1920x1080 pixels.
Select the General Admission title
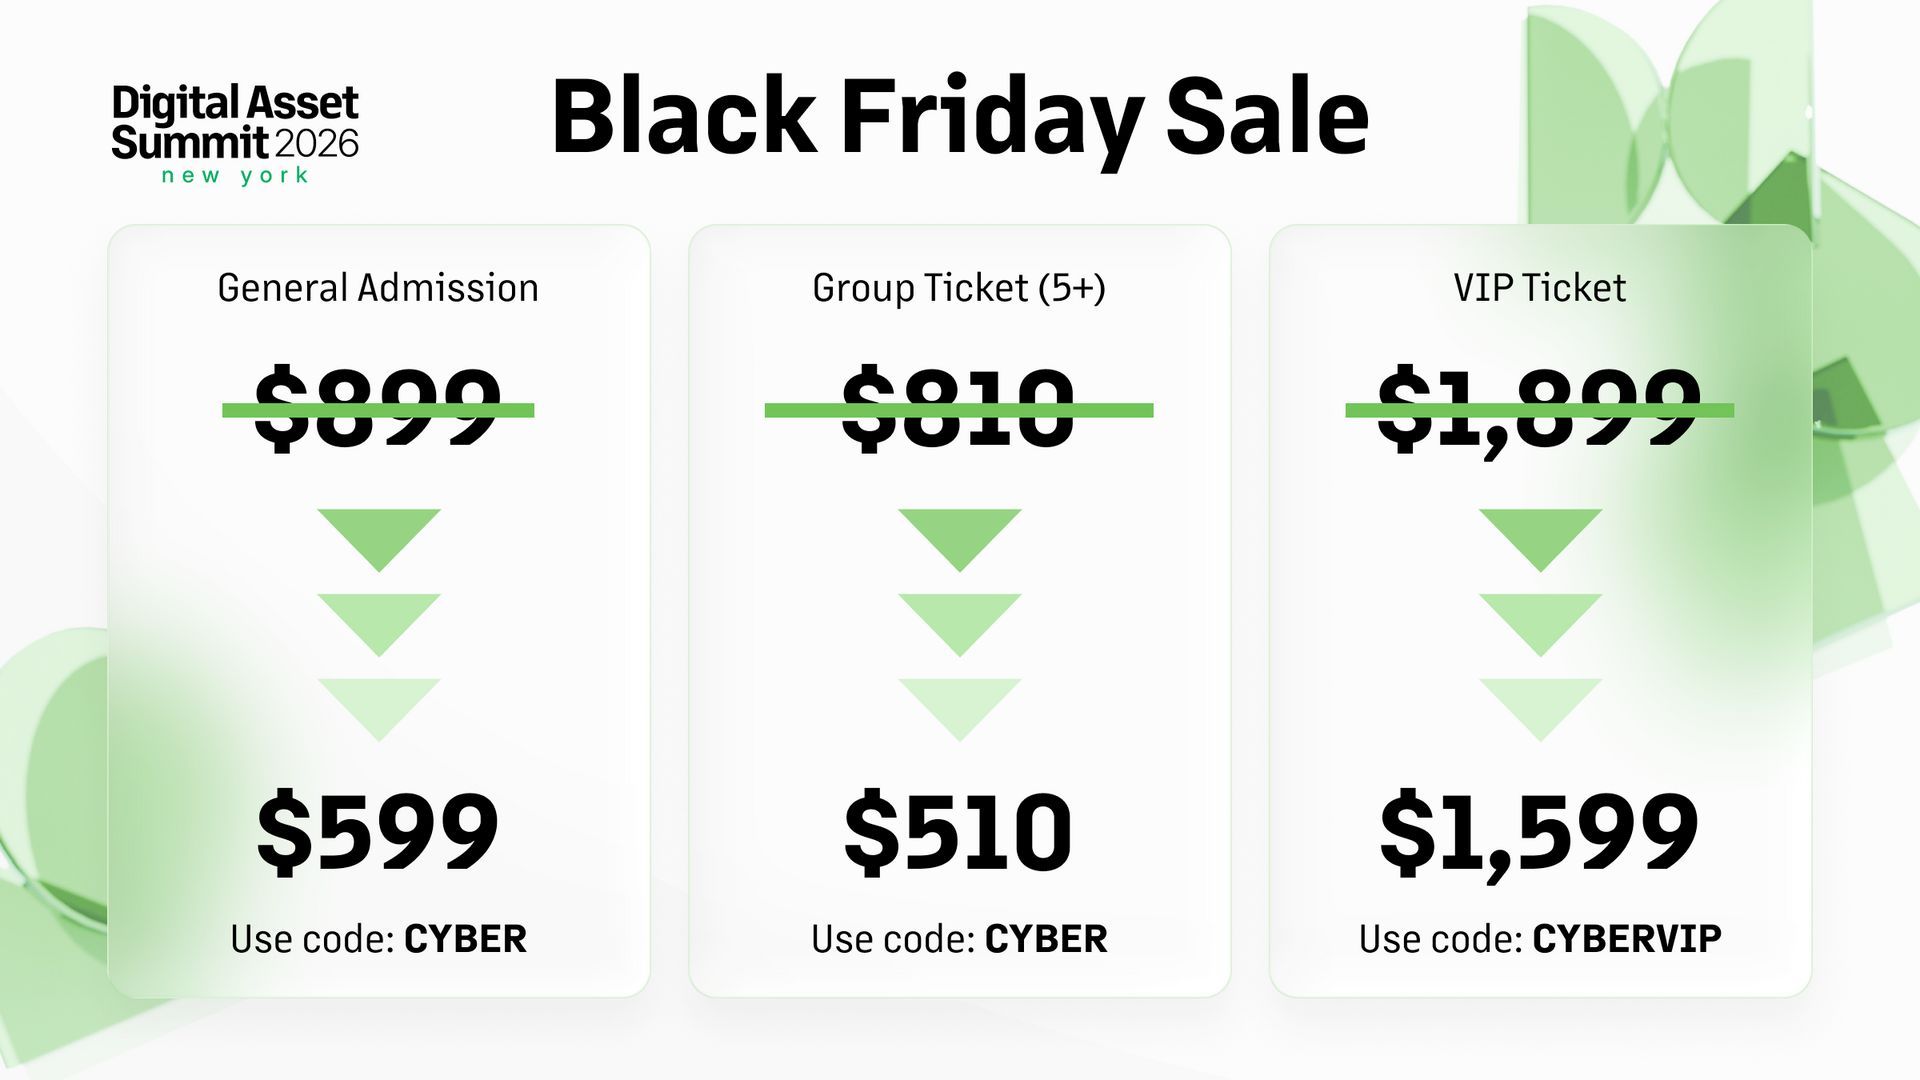pyautogui.click(x=378, y=288)
